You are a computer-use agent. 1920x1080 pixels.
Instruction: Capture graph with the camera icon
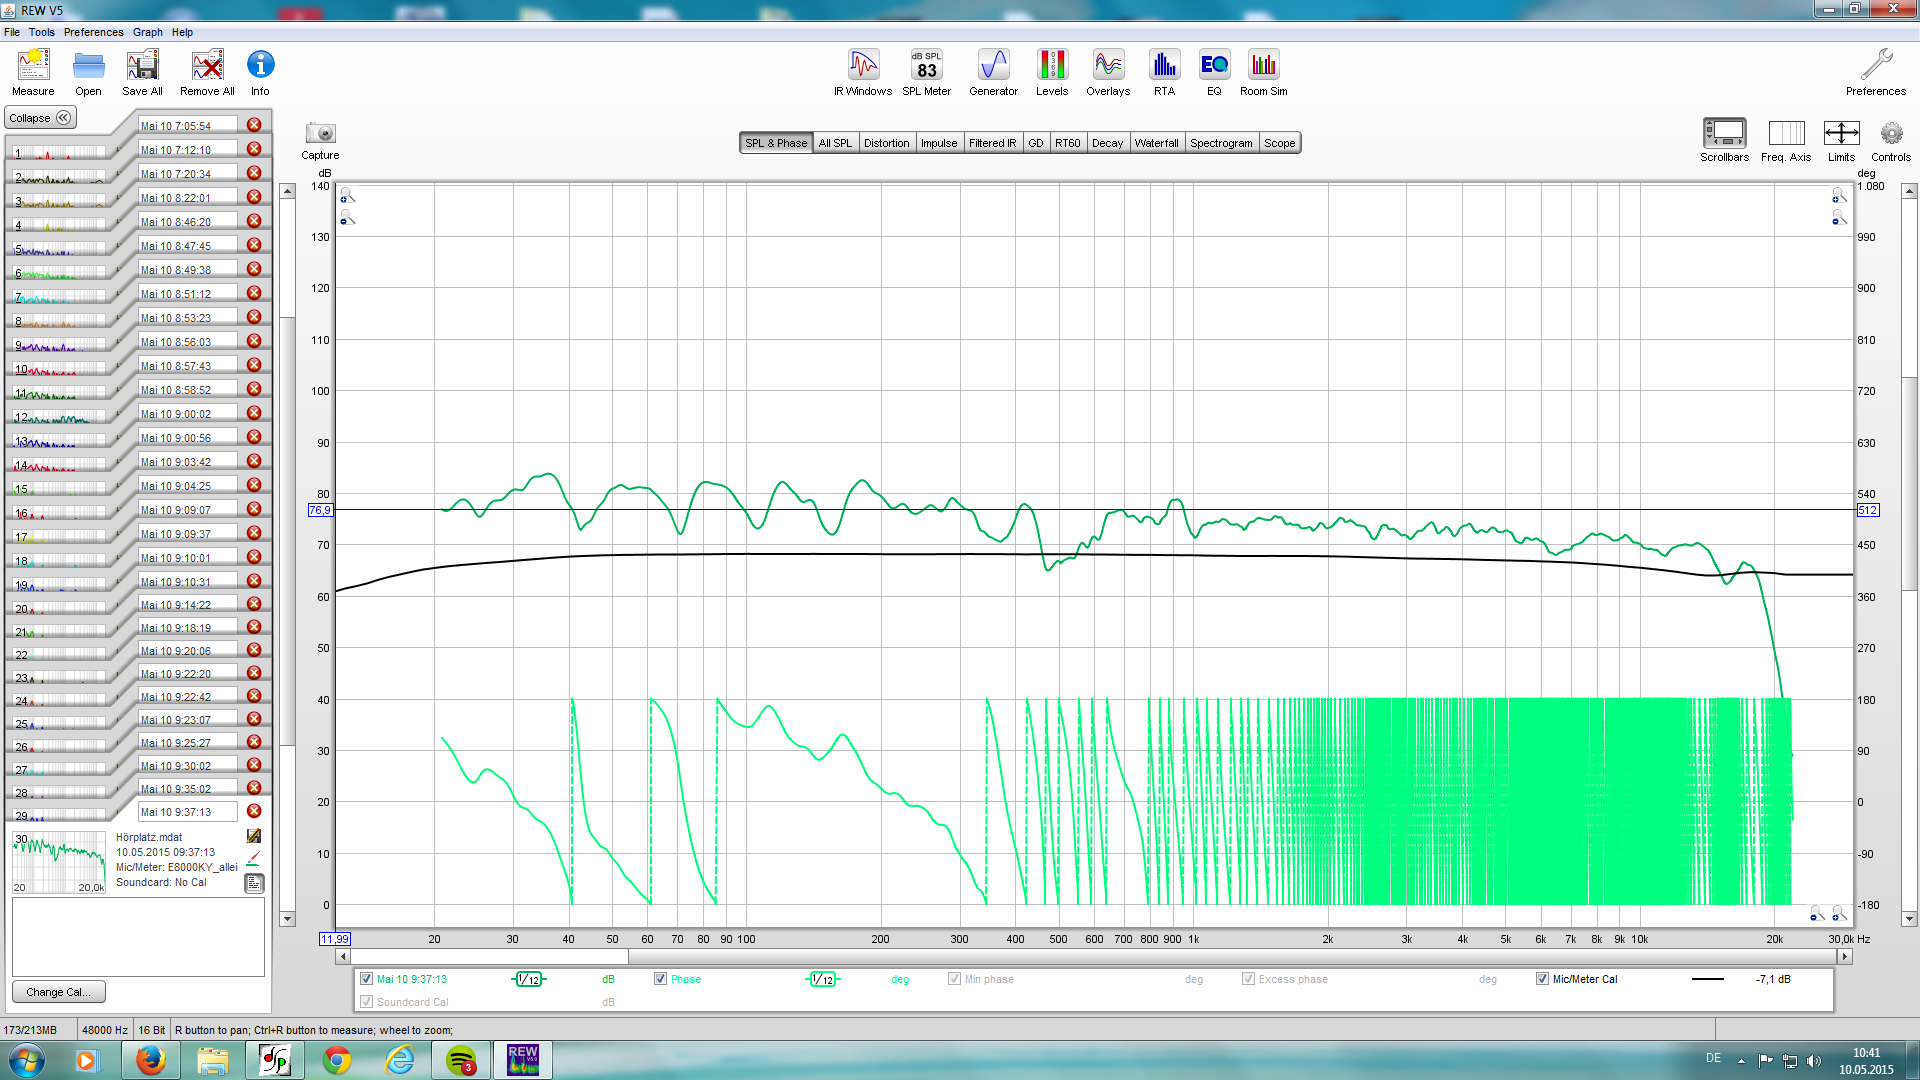[x=320, y=134]
